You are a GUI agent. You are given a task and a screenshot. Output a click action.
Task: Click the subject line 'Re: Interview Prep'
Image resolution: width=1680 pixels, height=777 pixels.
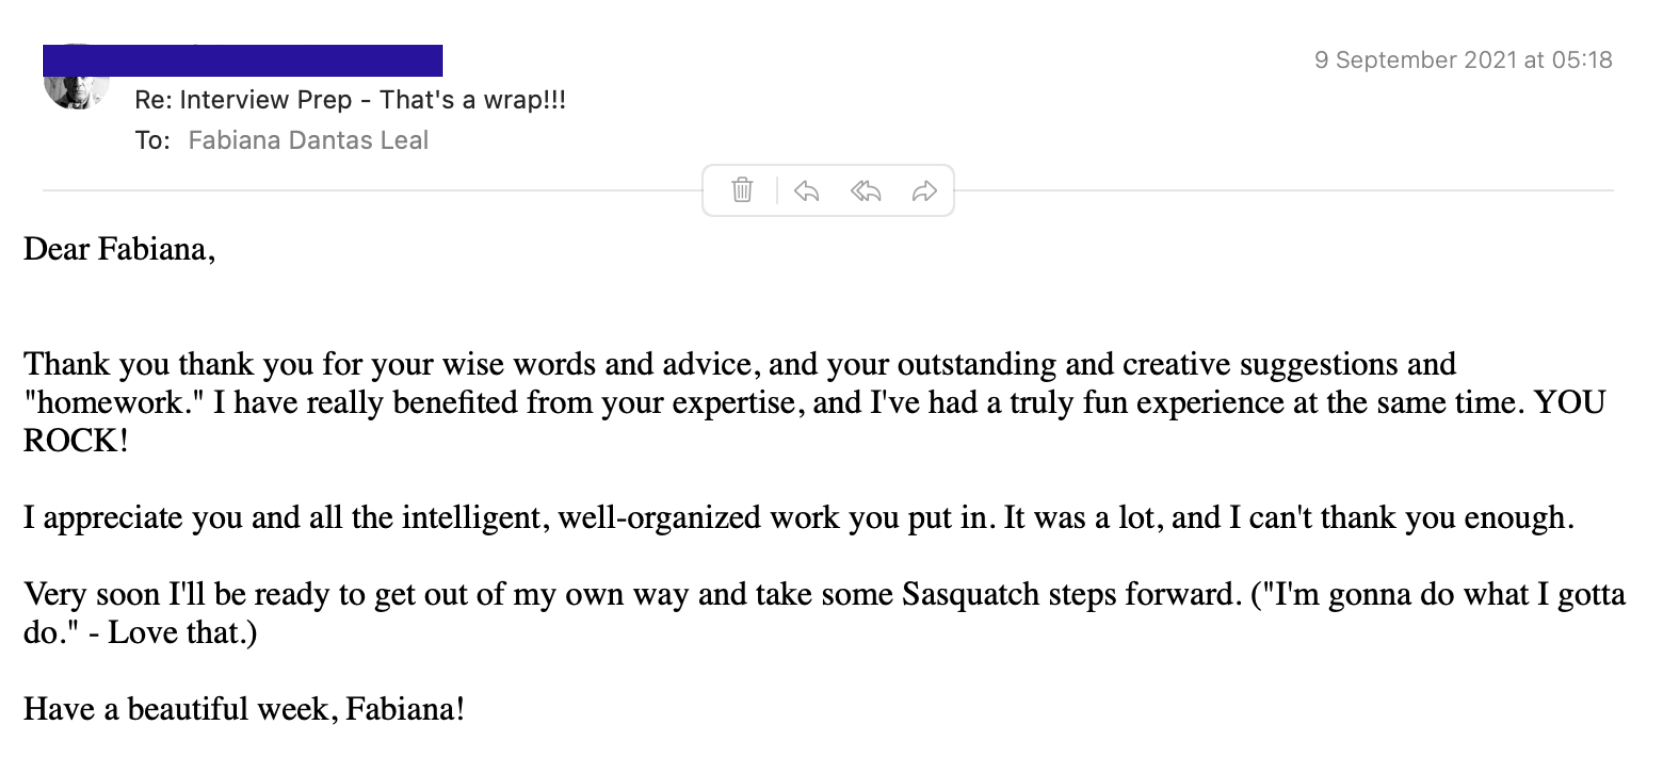pos(350,100)
